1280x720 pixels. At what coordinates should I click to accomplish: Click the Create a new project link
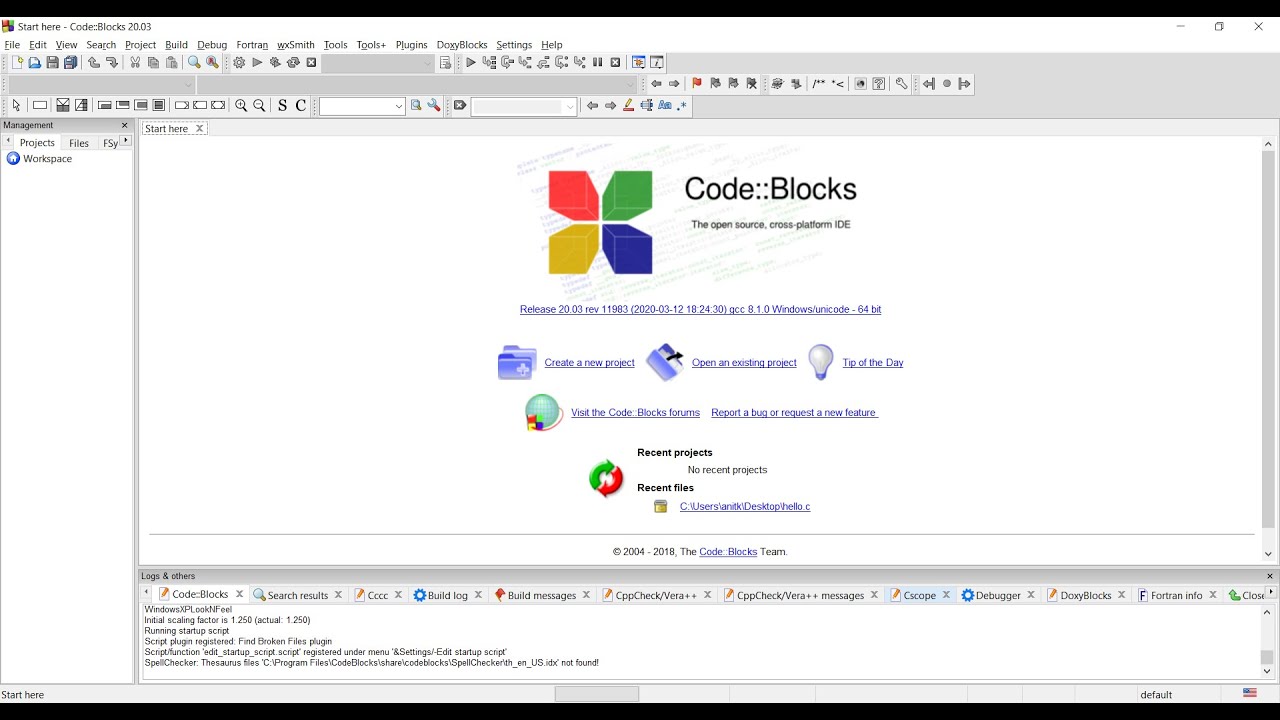[590, 363]
